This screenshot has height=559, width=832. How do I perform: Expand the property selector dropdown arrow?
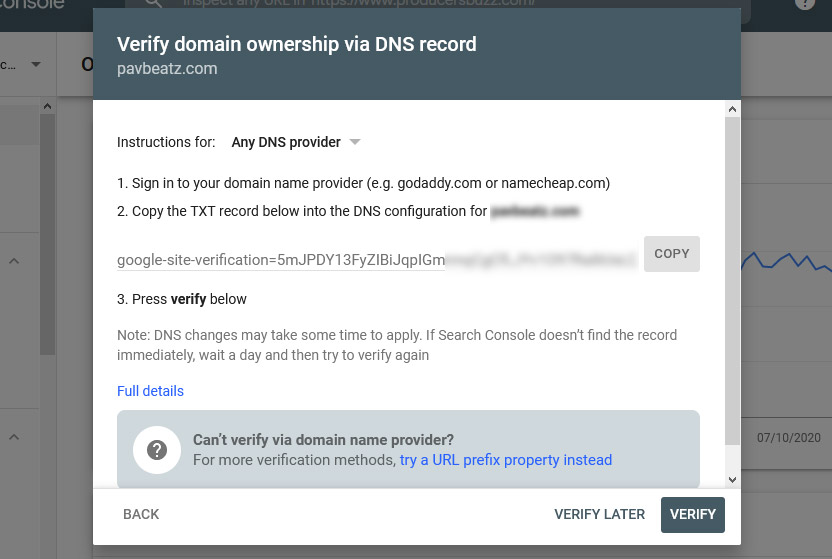pyautogui.click(x=36, y=64)
